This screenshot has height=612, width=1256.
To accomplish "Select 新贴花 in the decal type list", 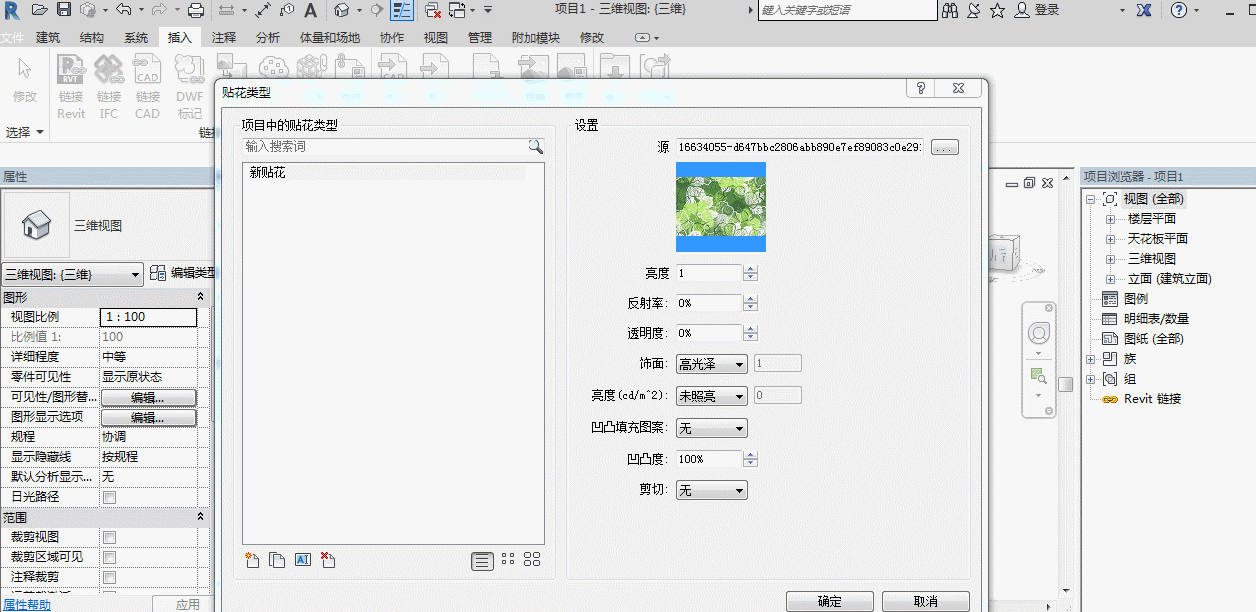I will click(268, 172).
